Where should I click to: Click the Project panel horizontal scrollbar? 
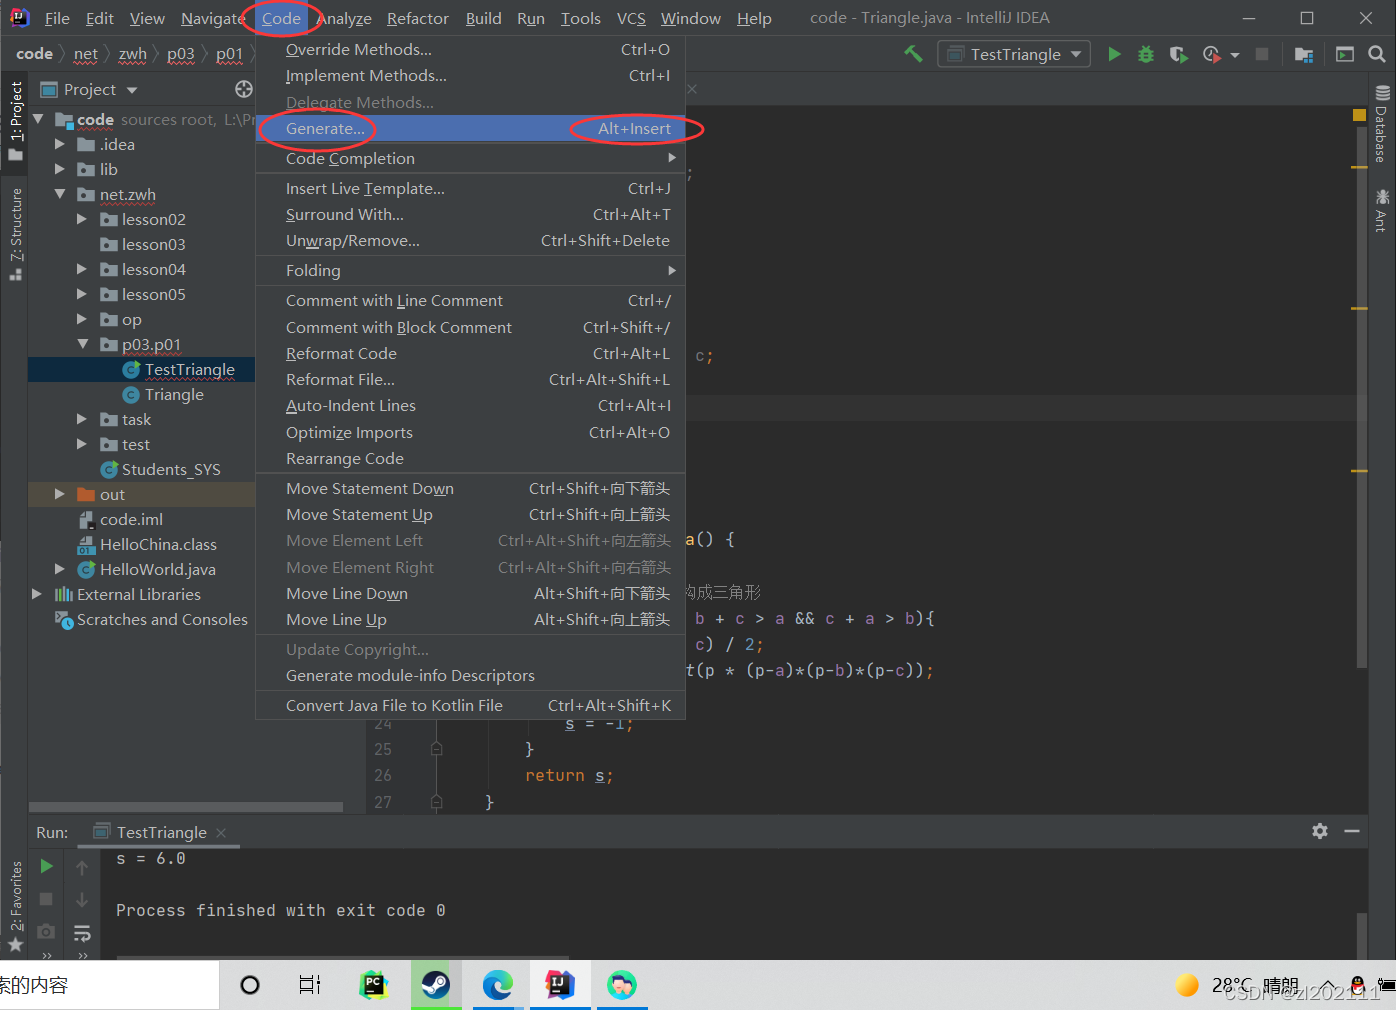tap(186, 806)
